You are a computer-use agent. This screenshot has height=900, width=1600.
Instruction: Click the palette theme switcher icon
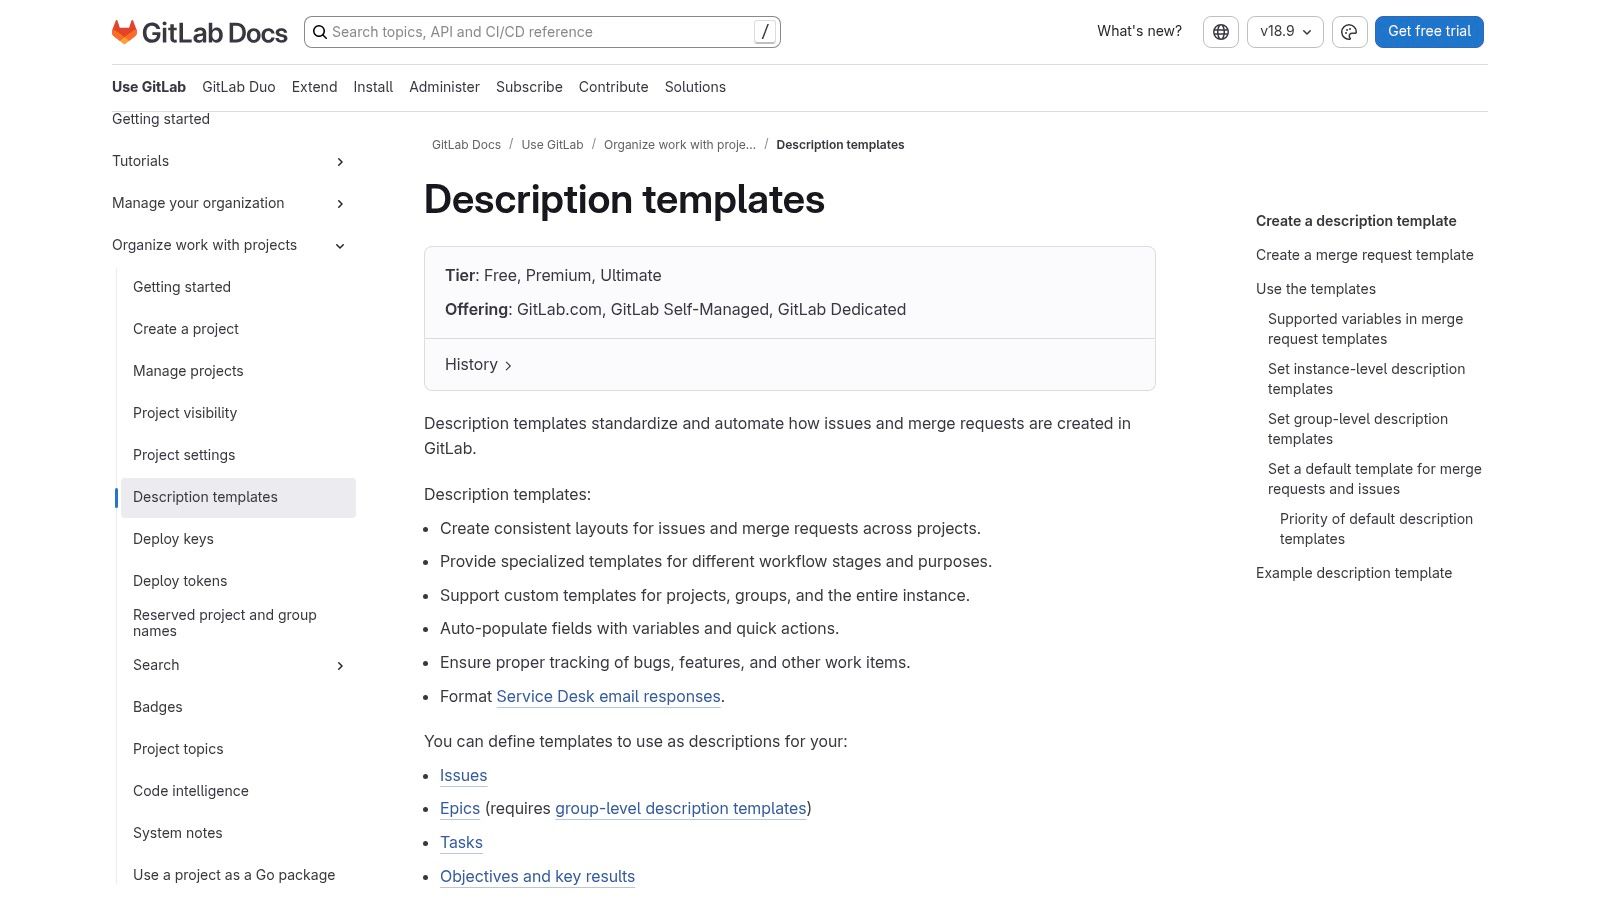pyautogui.click(x=1349, y=31)
